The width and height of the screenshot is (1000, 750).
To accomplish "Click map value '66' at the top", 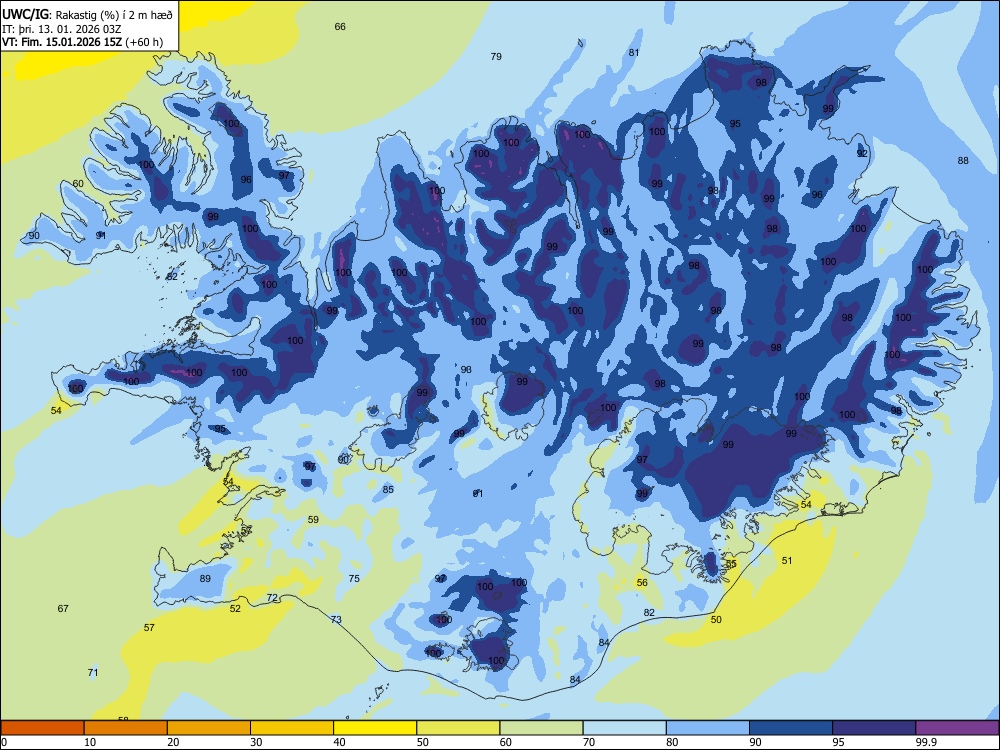I will 340,27.
